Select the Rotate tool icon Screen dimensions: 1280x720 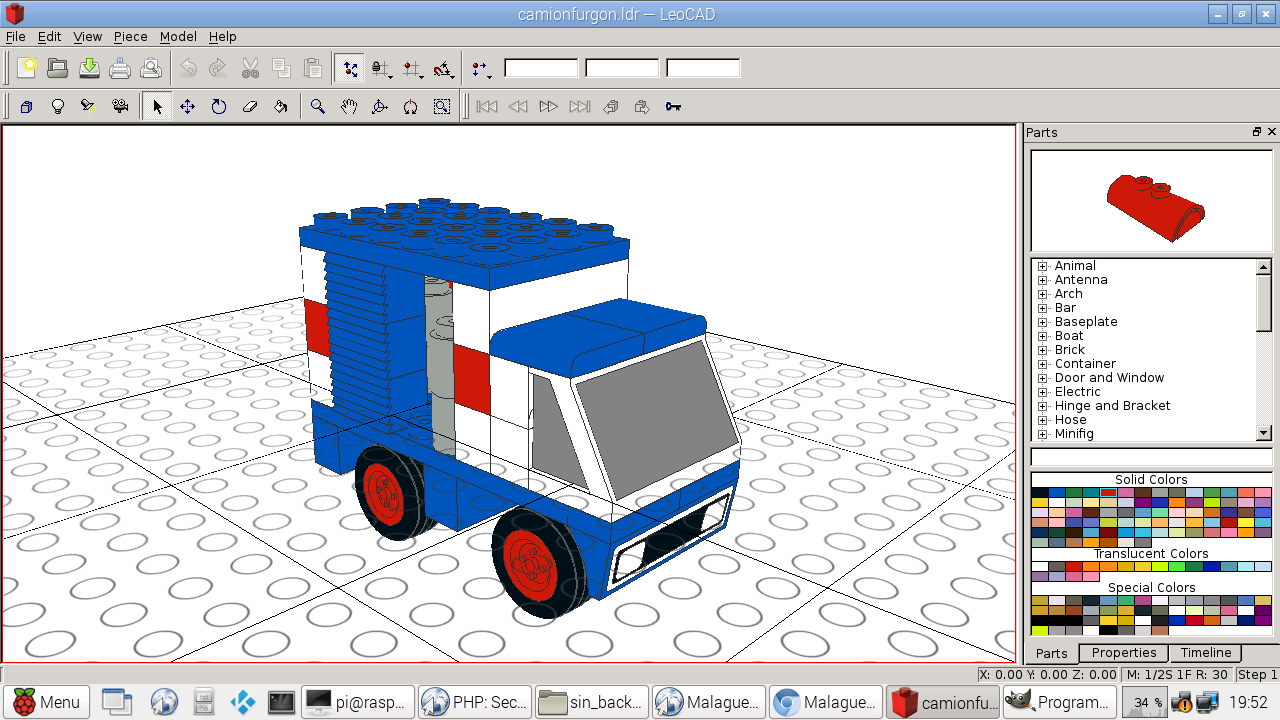(218, 106)
